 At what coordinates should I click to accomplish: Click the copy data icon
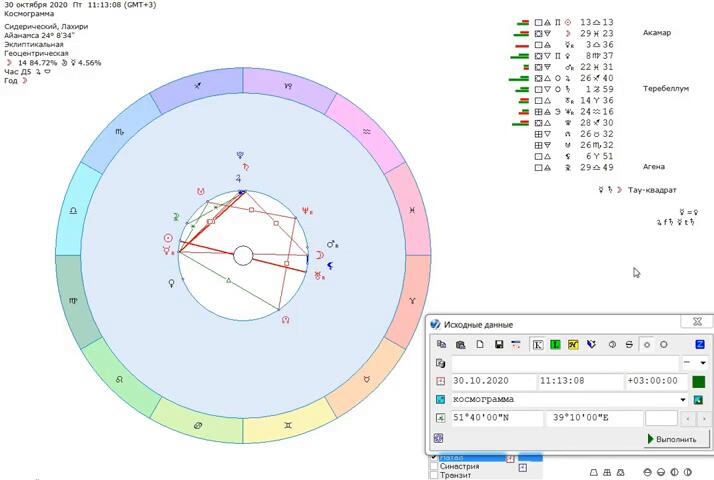[x=441, y=344]
